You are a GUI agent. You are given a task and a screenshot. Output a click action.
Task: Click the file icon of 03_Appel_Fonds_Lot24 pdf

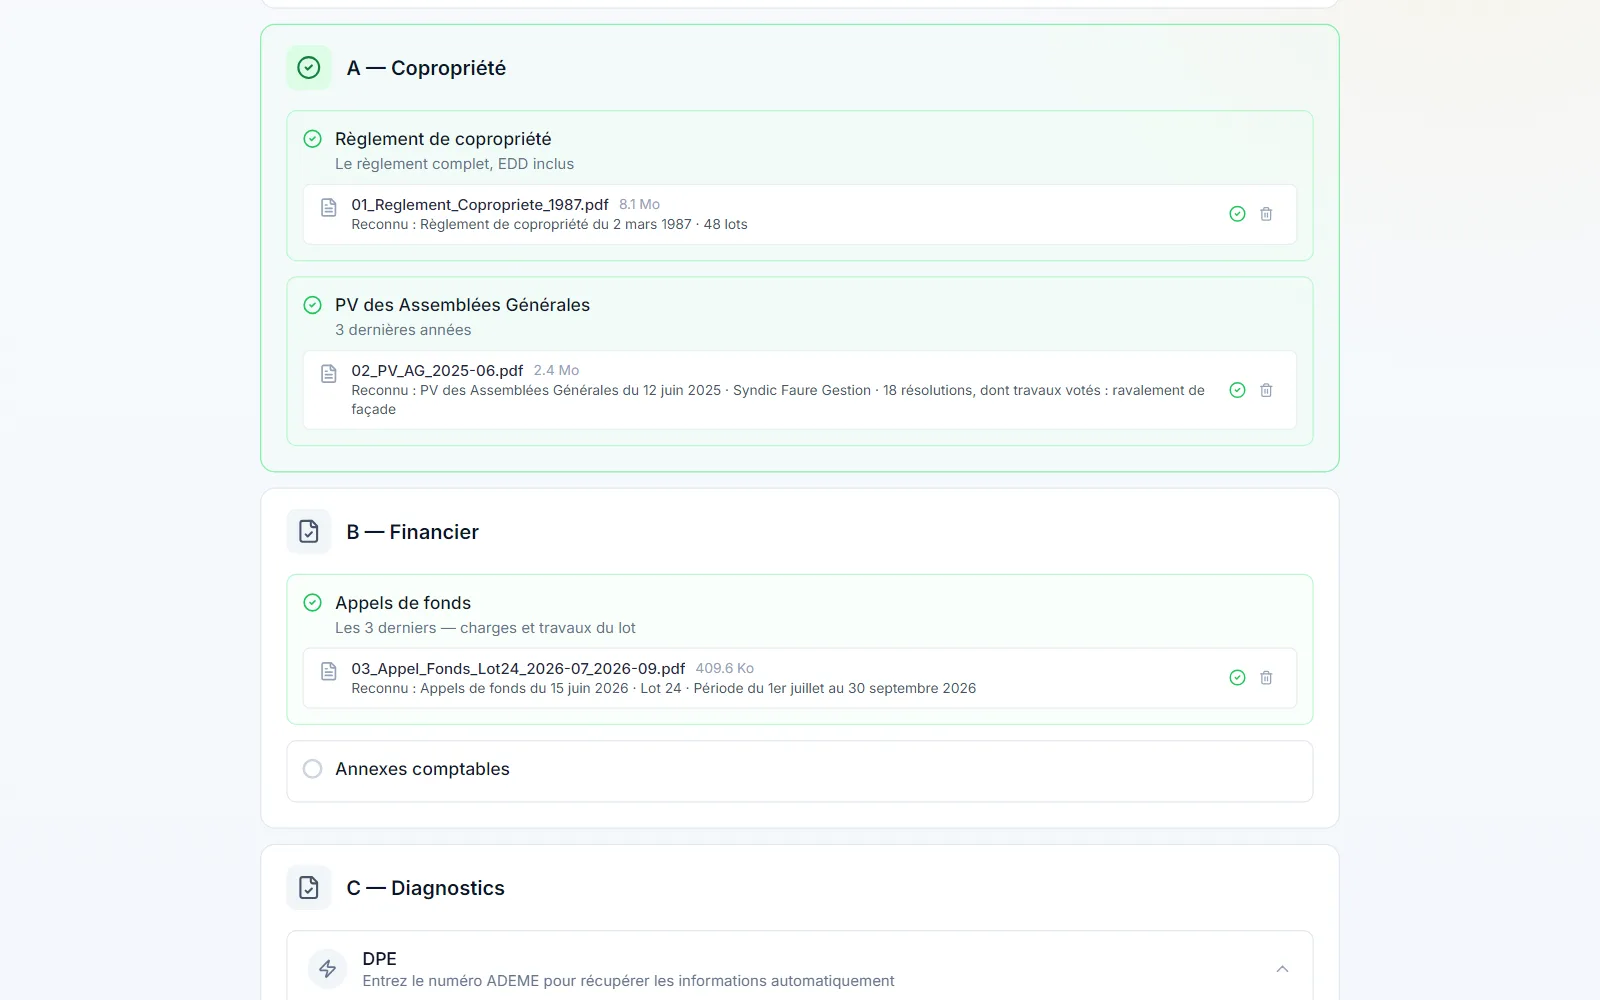(x=328, y=672)
